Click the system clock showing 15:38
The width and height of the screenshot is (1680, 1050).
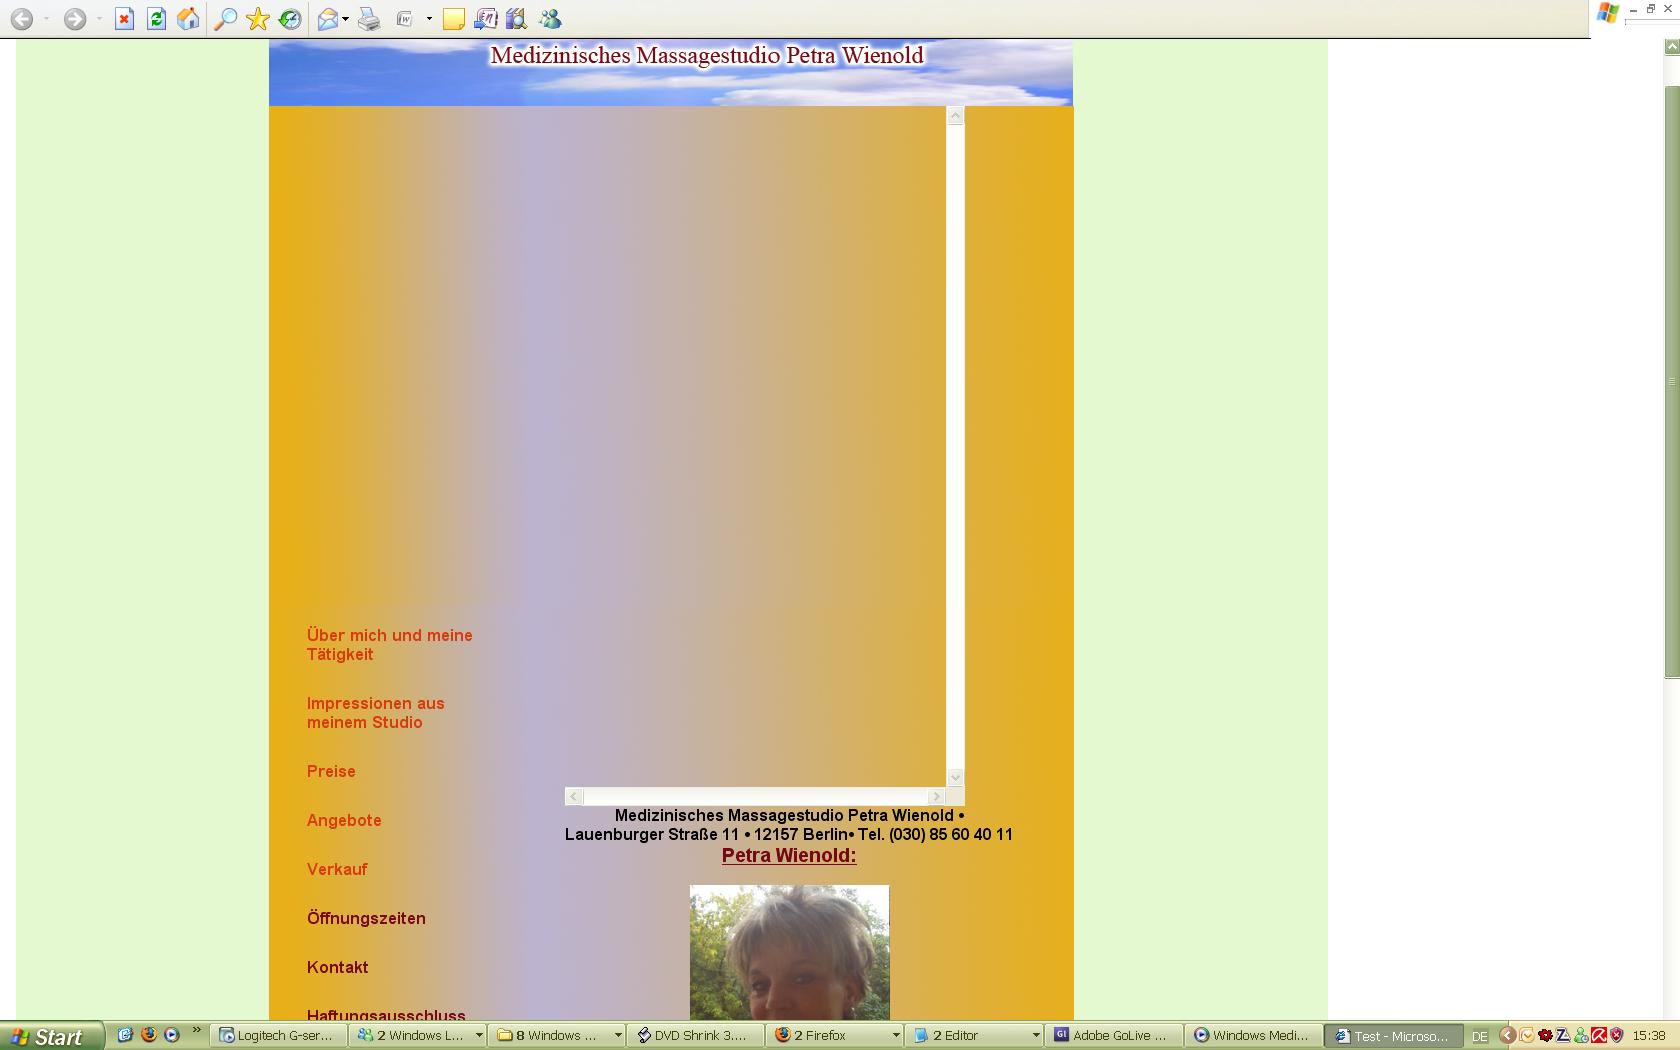pos(1649,1036)
